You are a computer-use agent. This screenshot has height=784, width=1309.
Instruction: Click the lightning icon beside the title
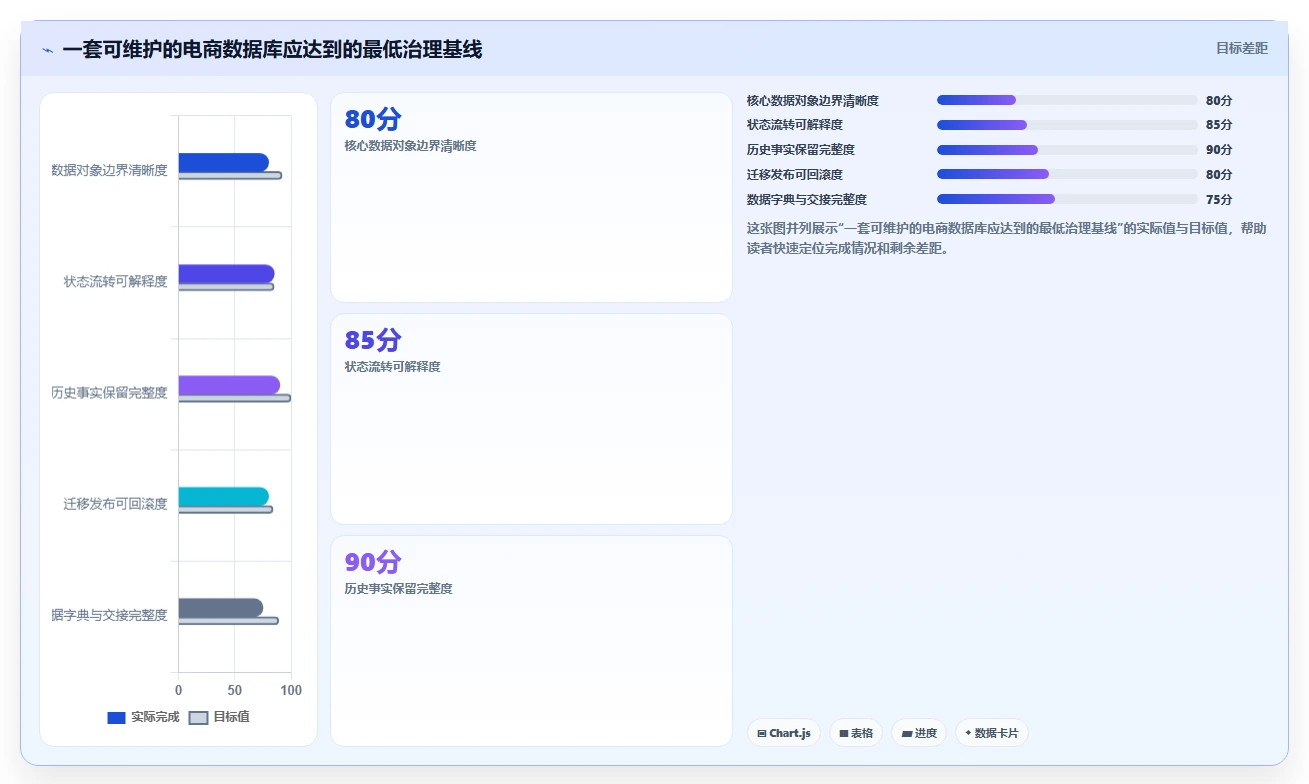pos(48,50)
